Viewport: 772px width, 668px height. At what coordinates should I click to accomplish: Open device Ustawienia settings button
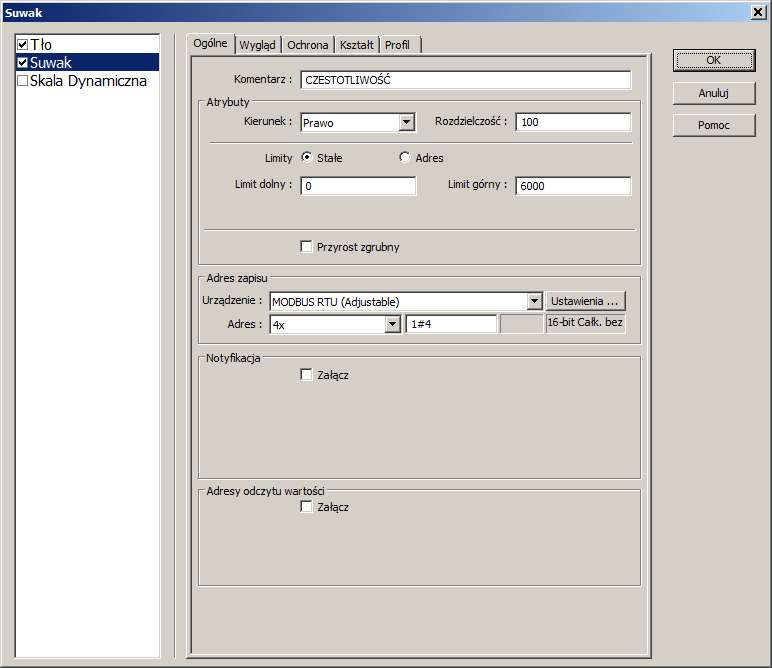point(586,301)
